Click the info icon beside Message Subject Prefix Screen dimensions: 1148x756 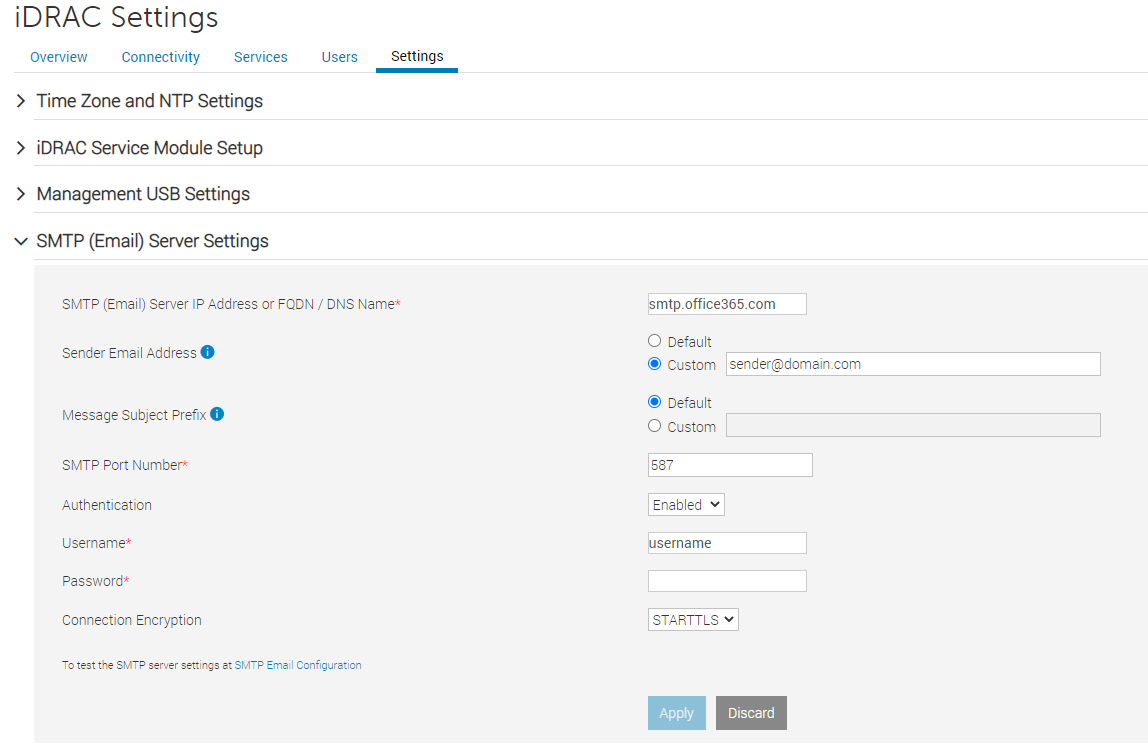[x=217, y=413]
